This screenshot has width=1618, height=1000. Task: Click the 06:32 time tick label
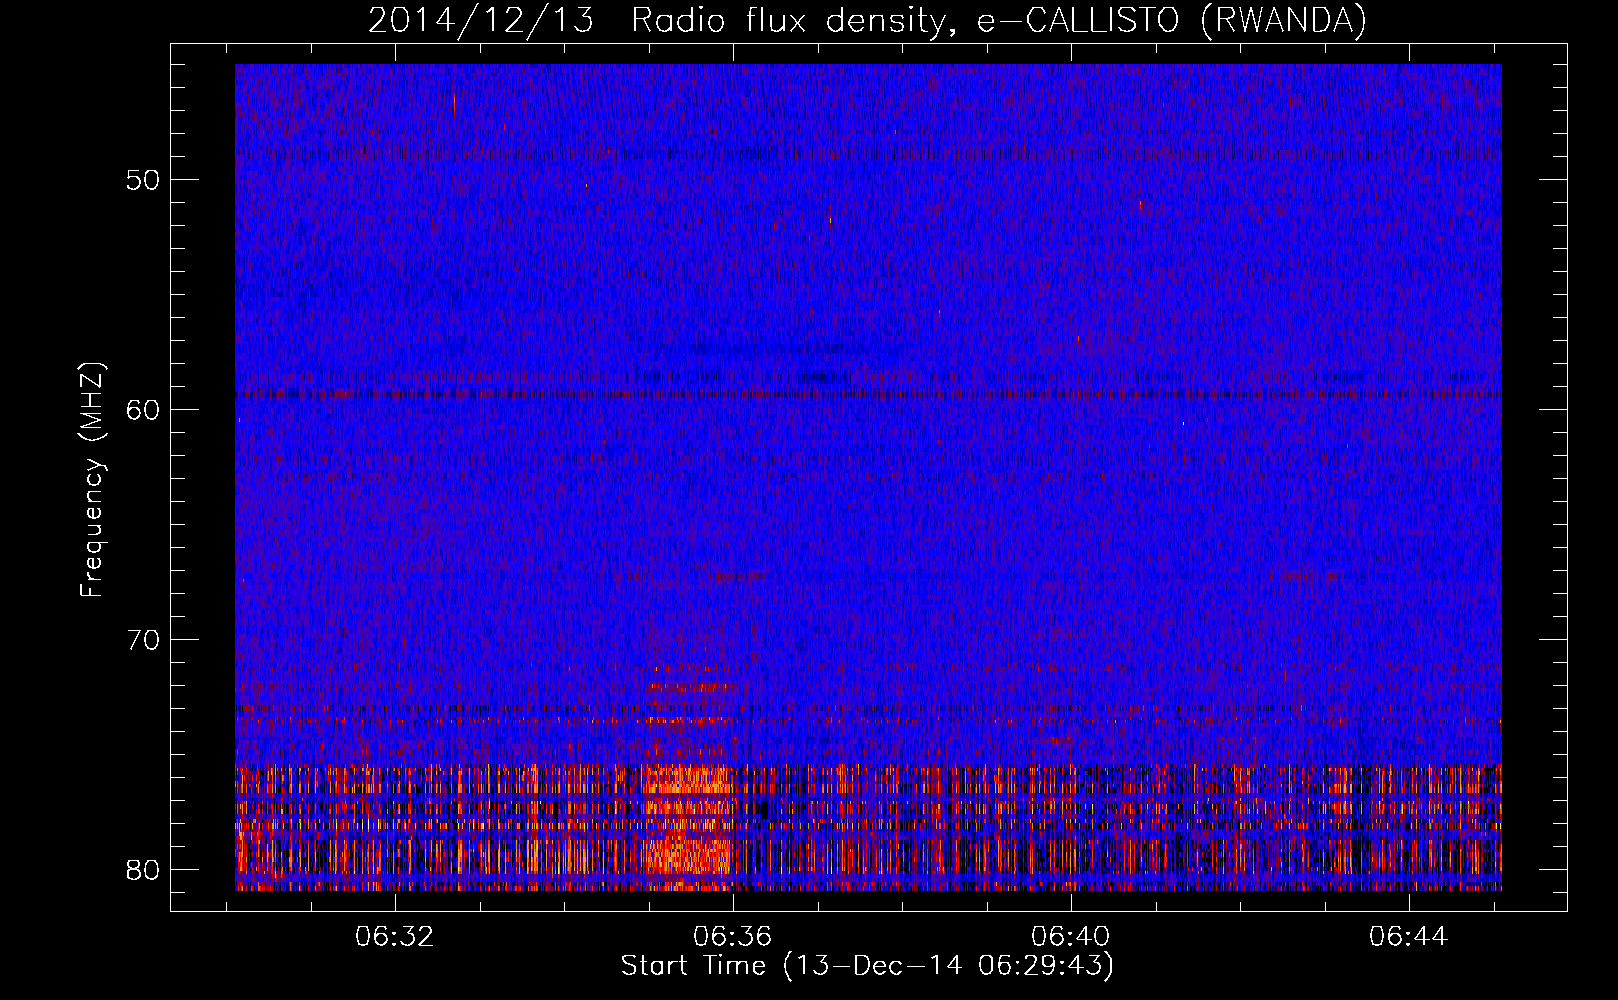coord(395,937)
